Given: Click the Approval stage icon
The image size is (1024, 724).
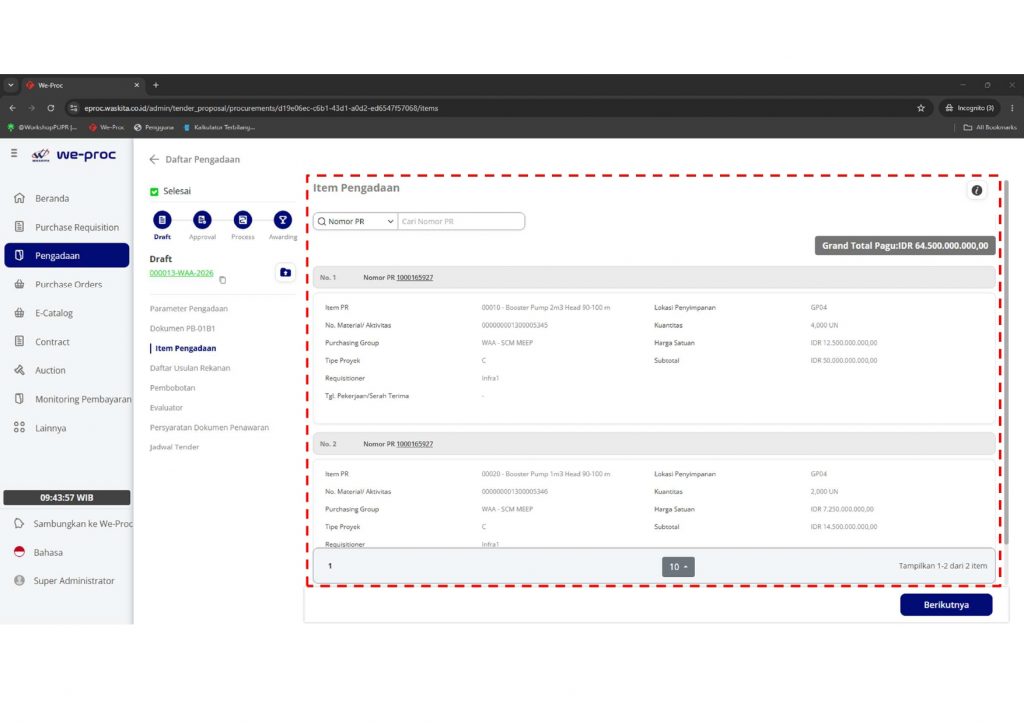Looking at the screenshot, I should 202,220.
